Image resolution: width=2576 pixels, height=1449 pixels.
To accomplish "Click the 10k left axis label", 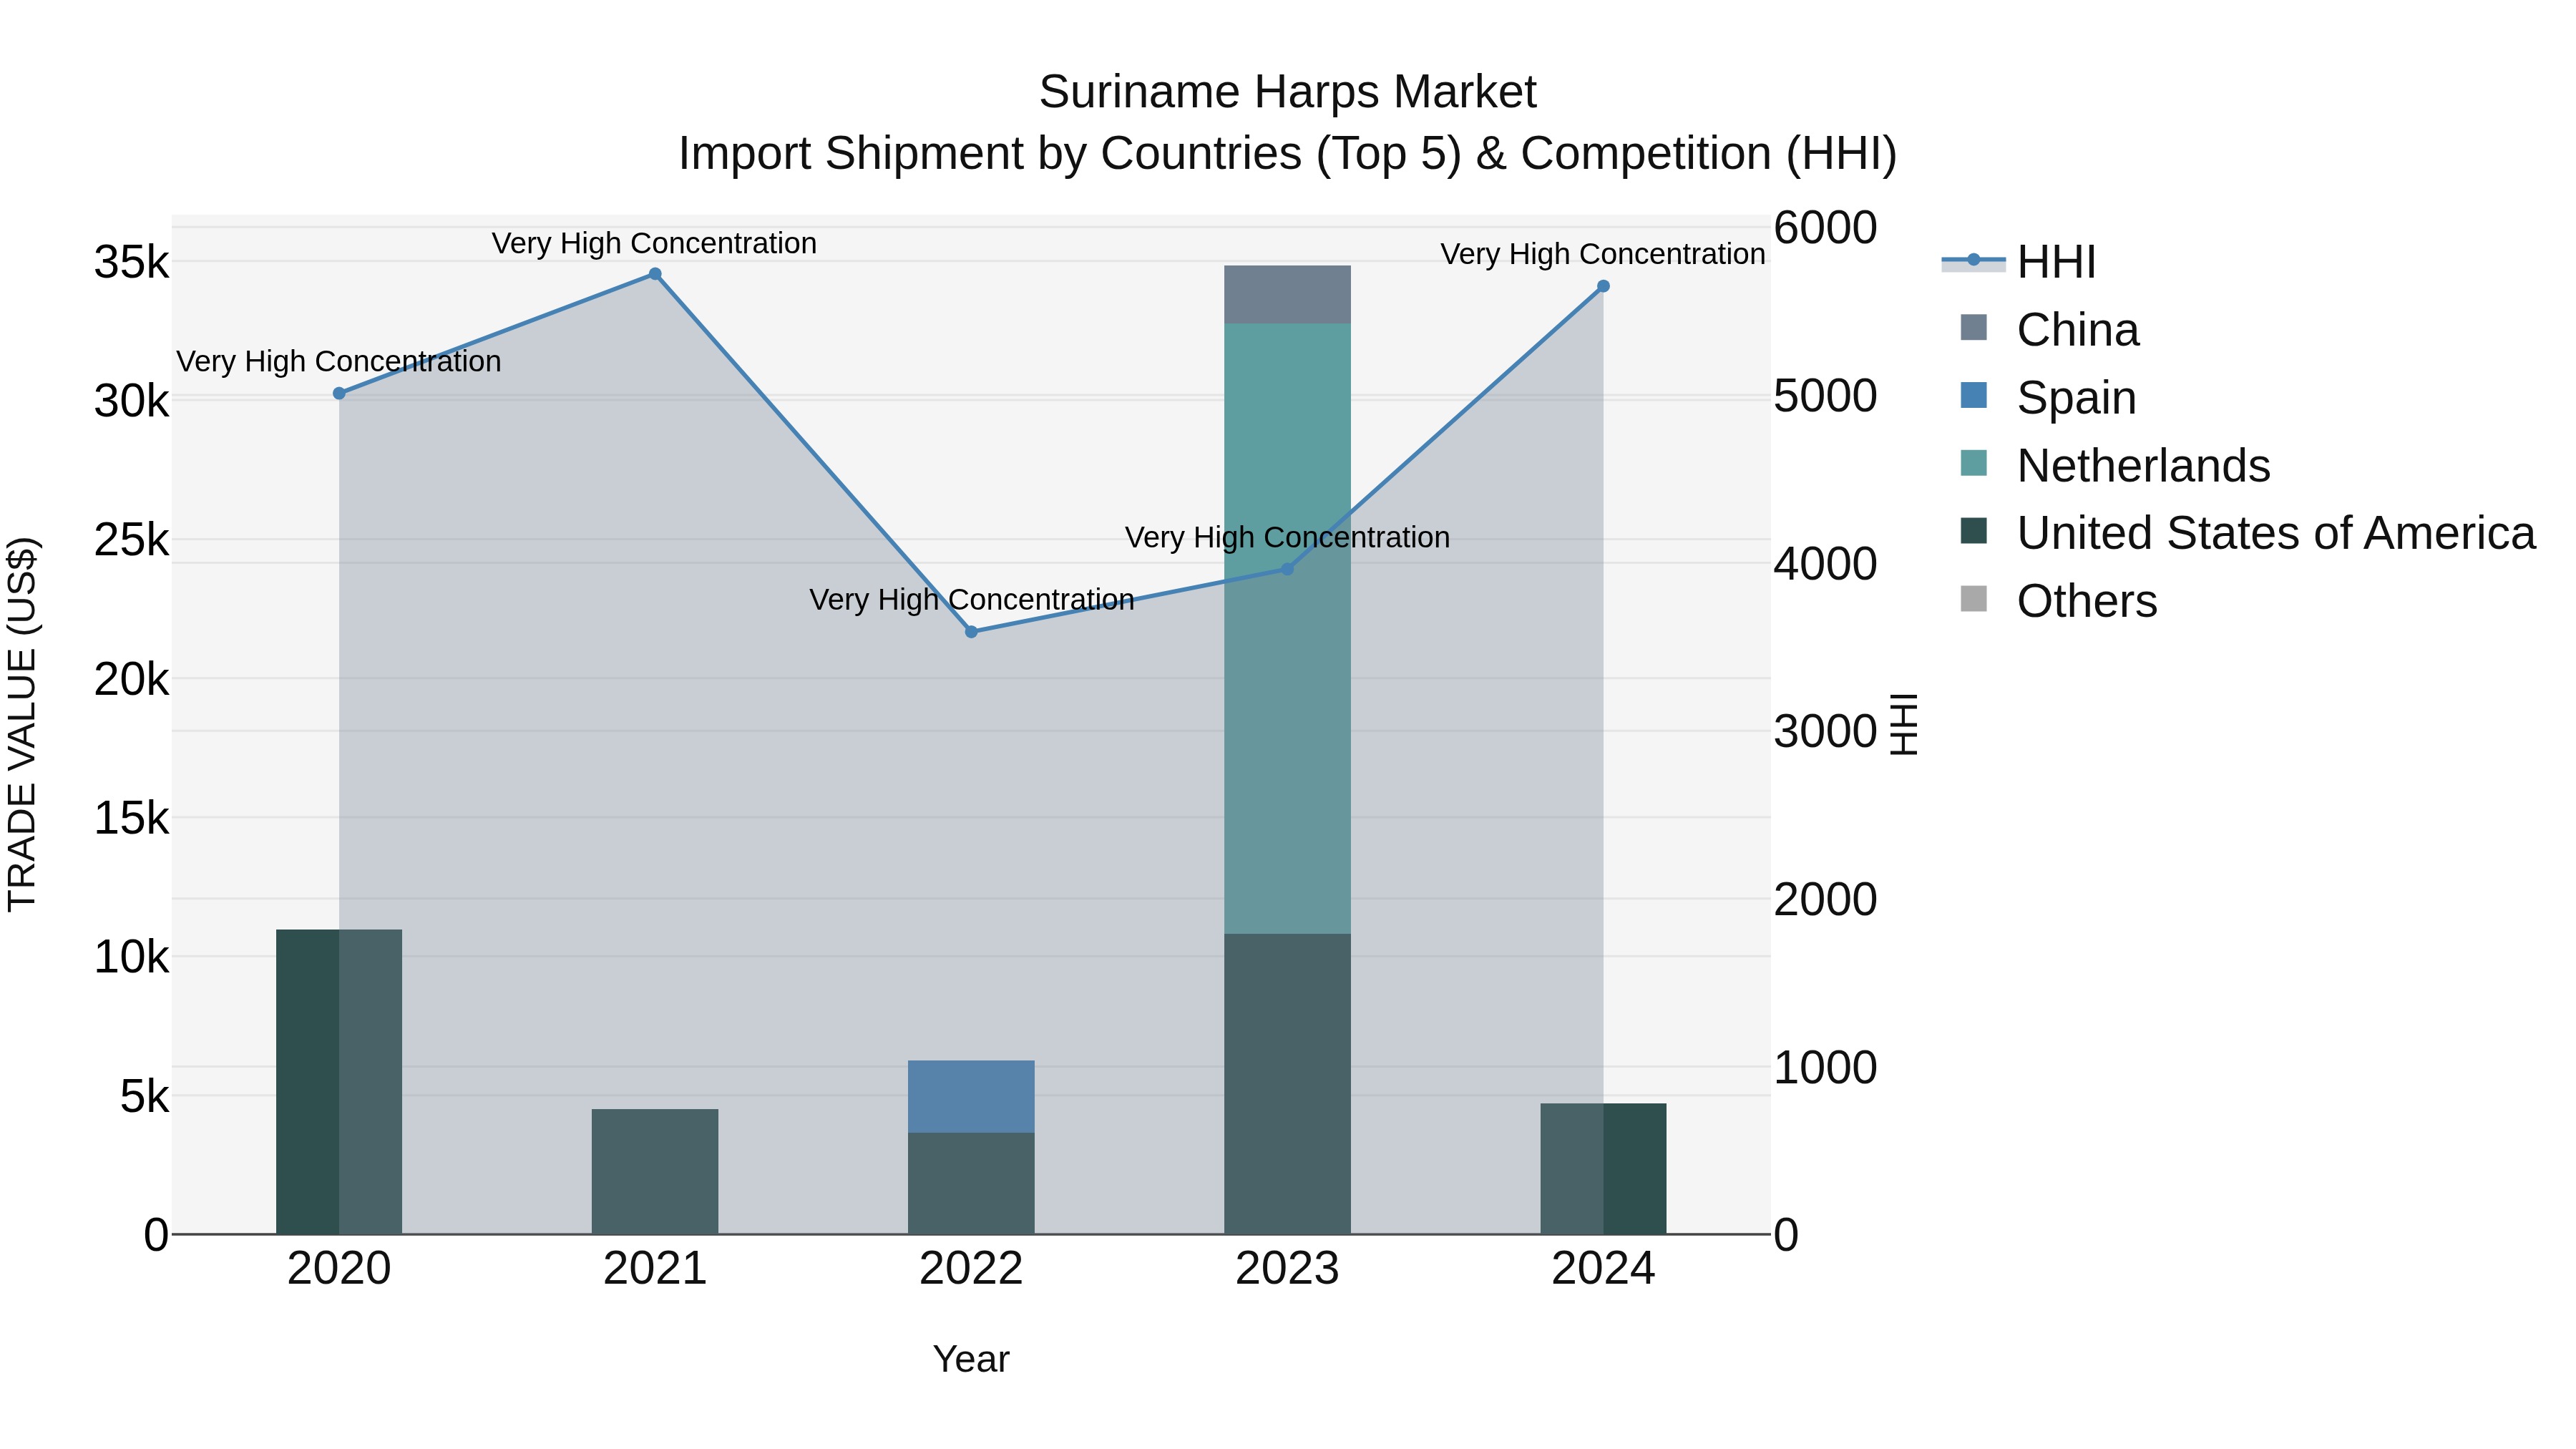I will (x=132, y=958).
